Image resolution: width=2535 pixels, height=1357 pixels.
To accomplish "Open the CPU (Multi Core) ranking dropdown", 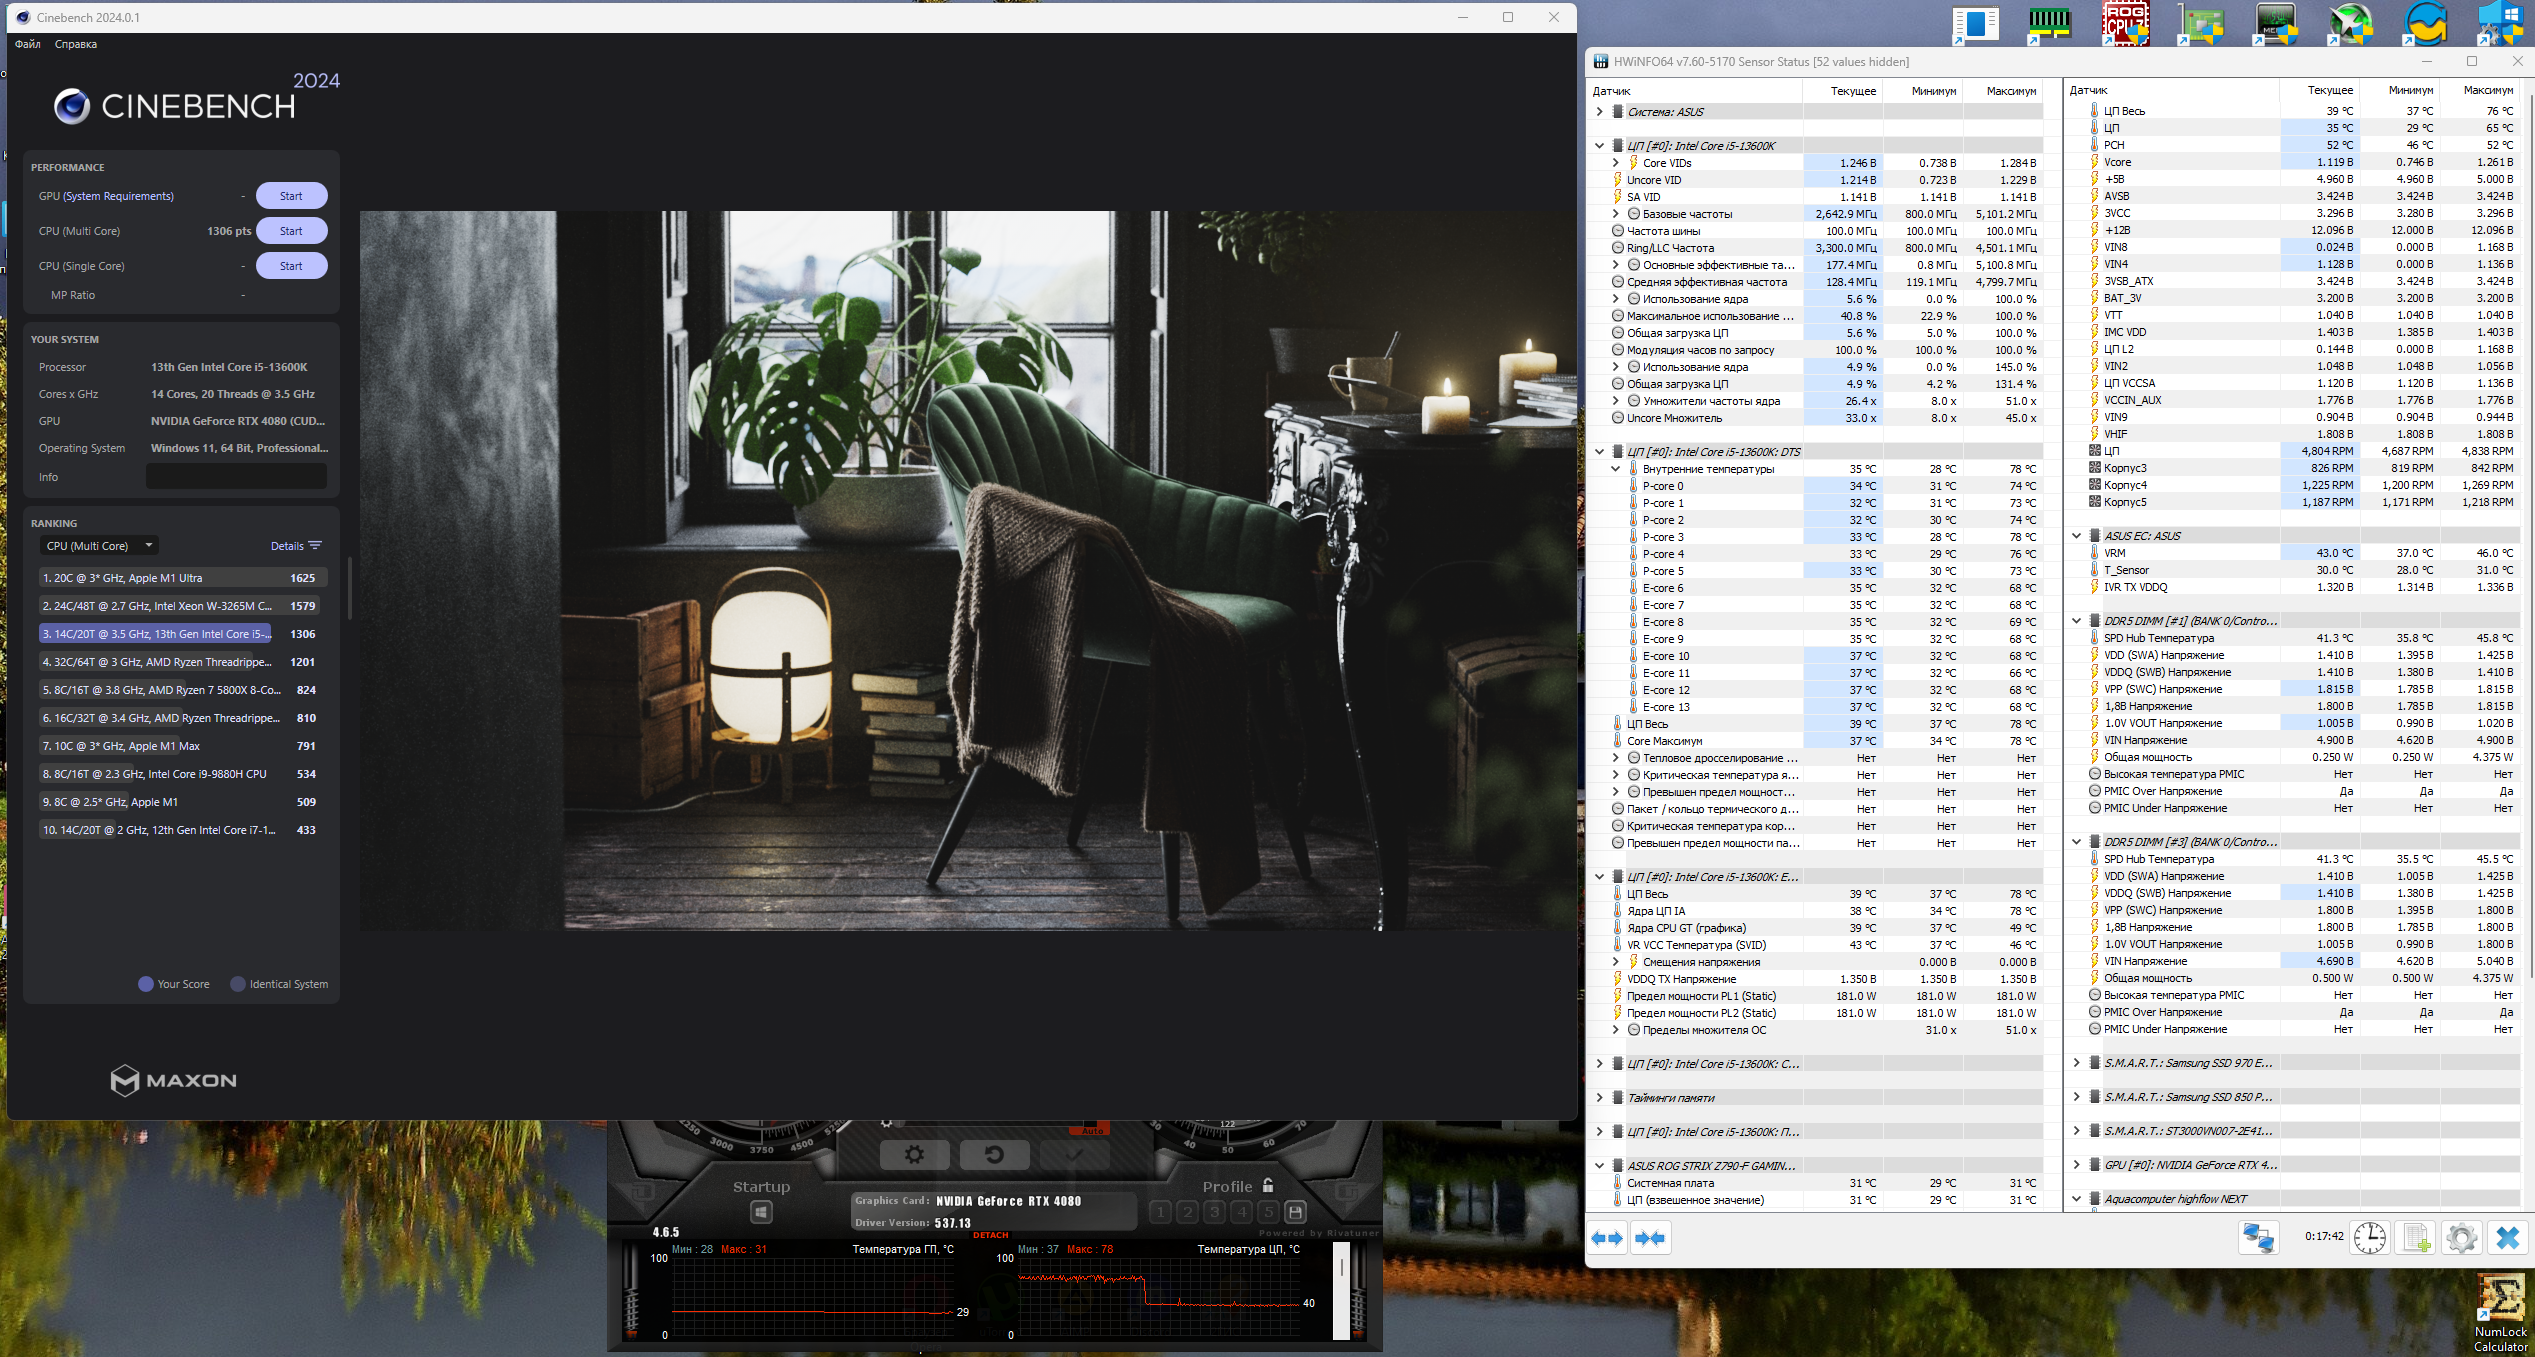I will [x=99, y=546].
